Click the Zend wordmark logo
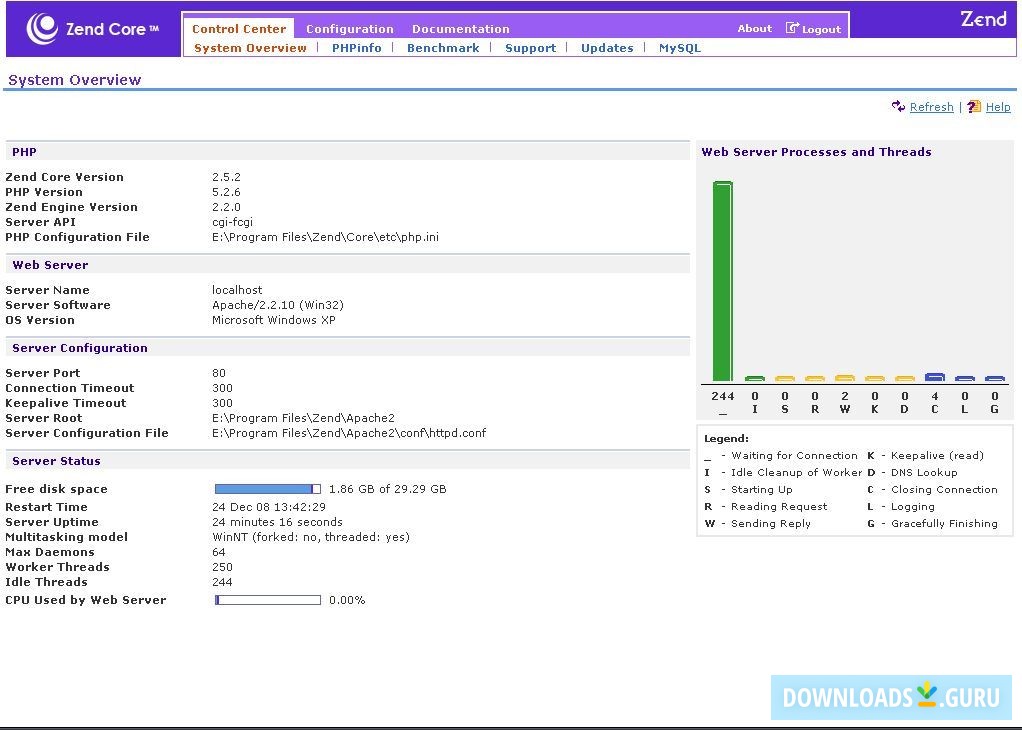The width and height of the screenshot is (1022, 730). pyautogui.click(x=984, y=19)
